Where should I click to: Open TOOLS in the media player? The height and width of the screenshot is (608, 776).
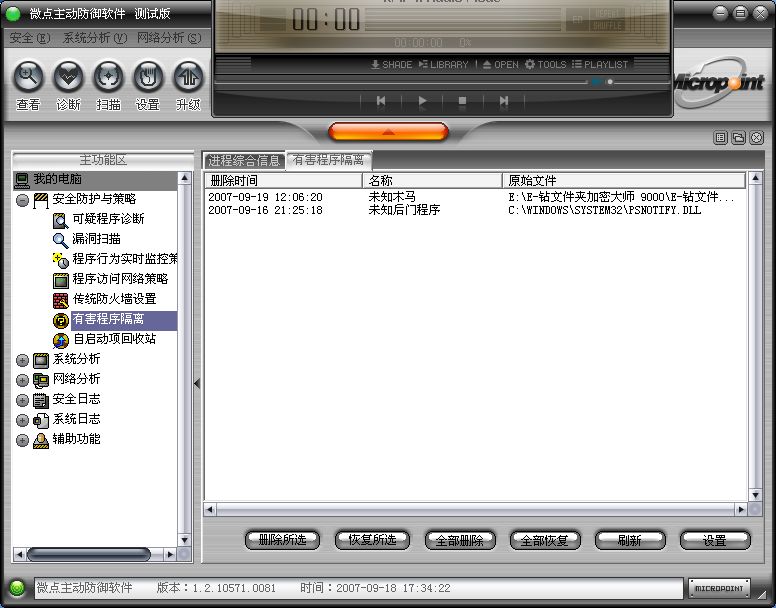point(545,64)
